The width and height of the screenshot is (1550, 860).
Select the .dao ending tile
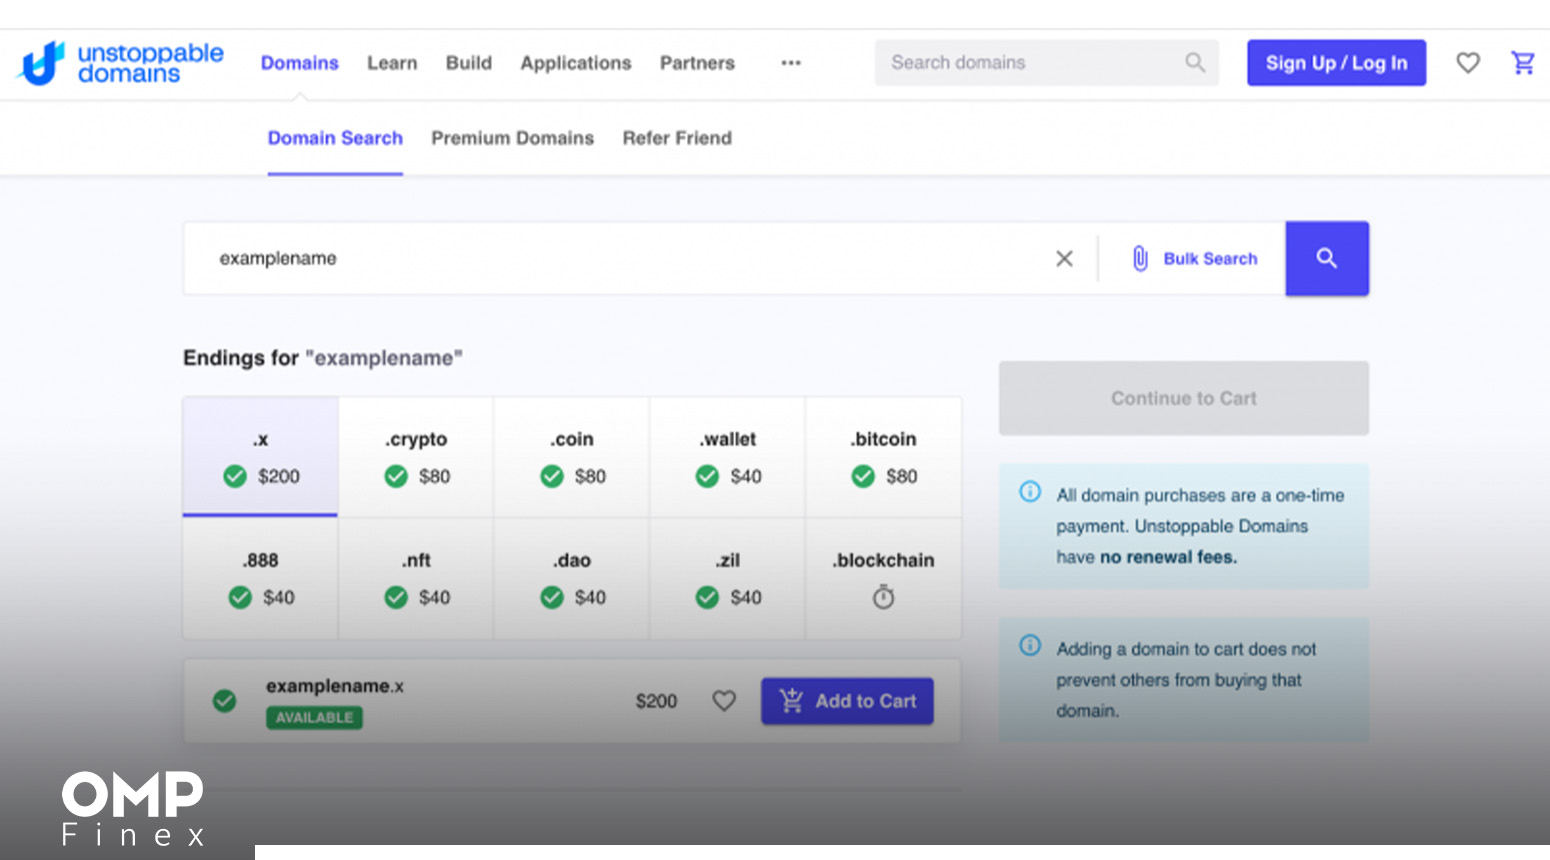click(x=571, y=578)
